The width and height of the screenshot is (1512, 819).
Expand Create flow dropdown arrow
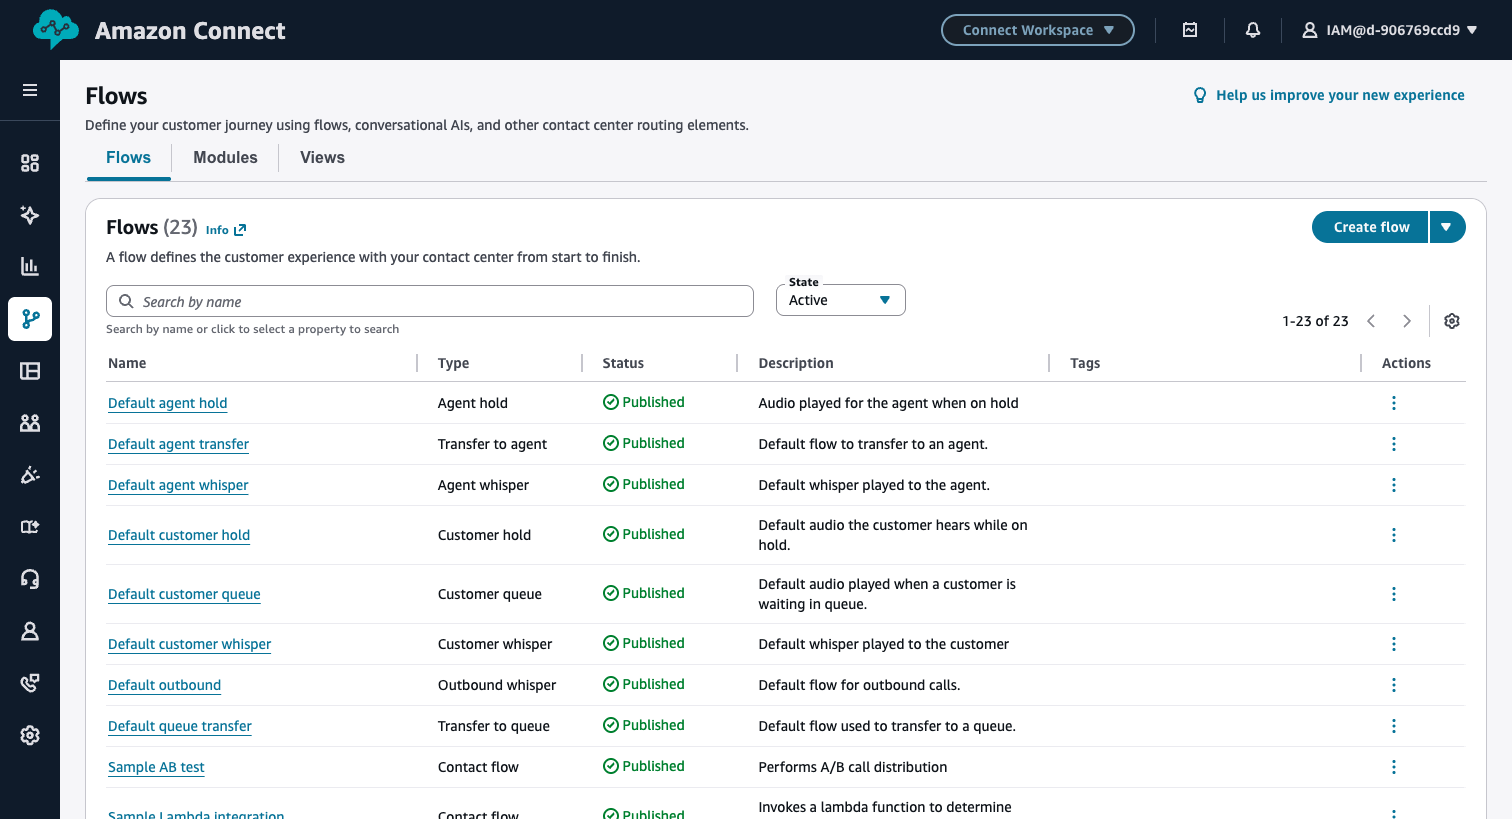(1447, 227)
